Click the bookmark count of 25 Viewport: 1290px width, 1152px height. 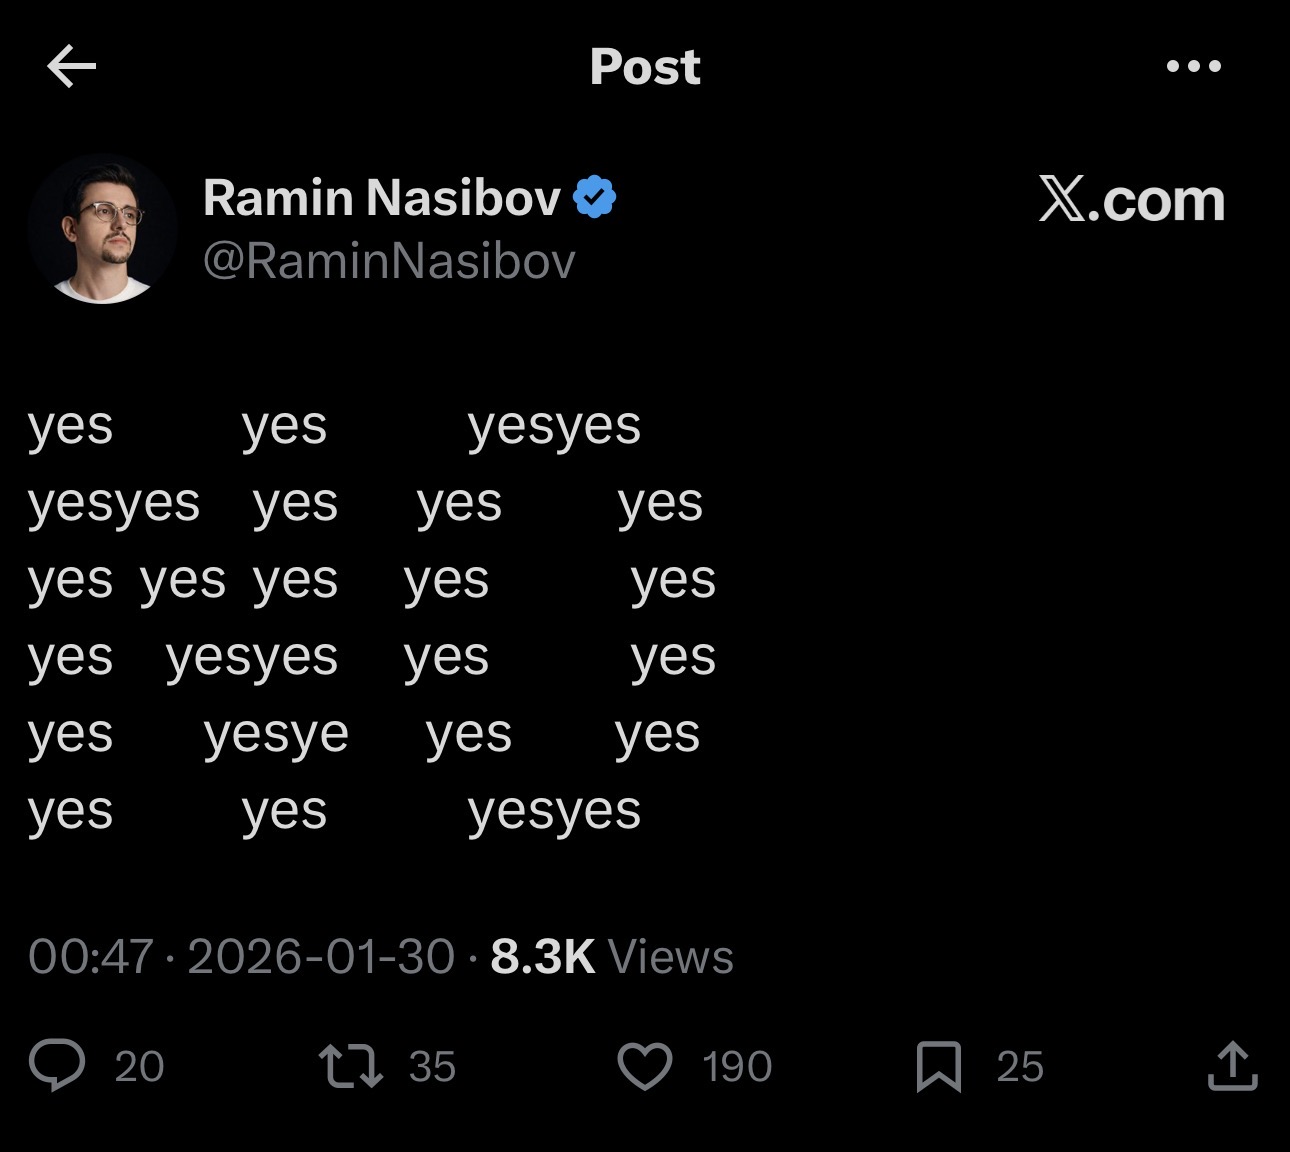(1020, 1067)
